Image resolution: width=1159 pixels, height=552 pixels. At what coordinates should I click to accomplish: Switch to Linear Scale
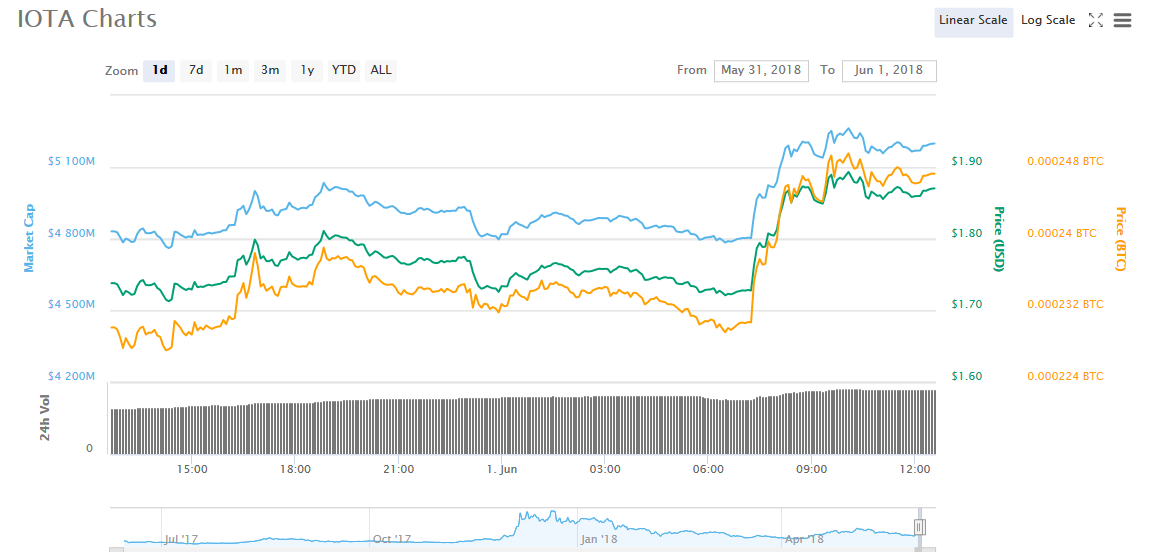click(973, 21)
